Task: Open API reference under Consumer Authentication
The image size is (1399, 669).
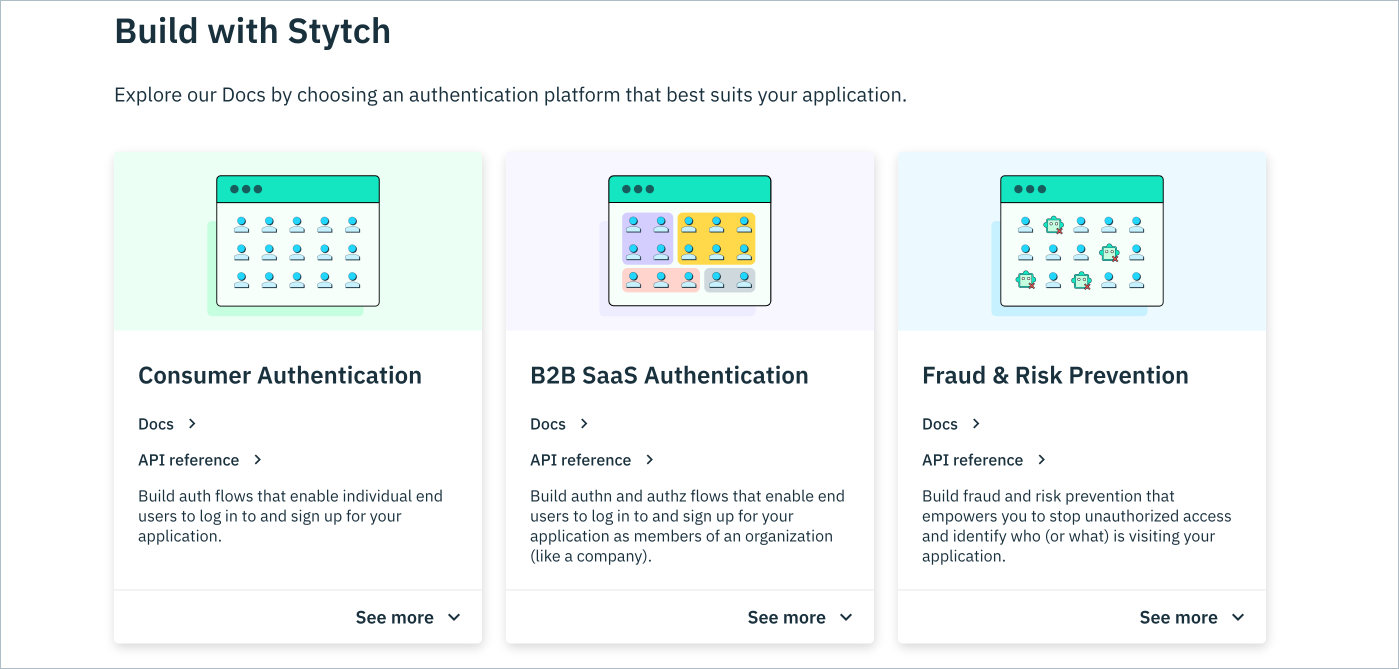Action: pos(200,460)
